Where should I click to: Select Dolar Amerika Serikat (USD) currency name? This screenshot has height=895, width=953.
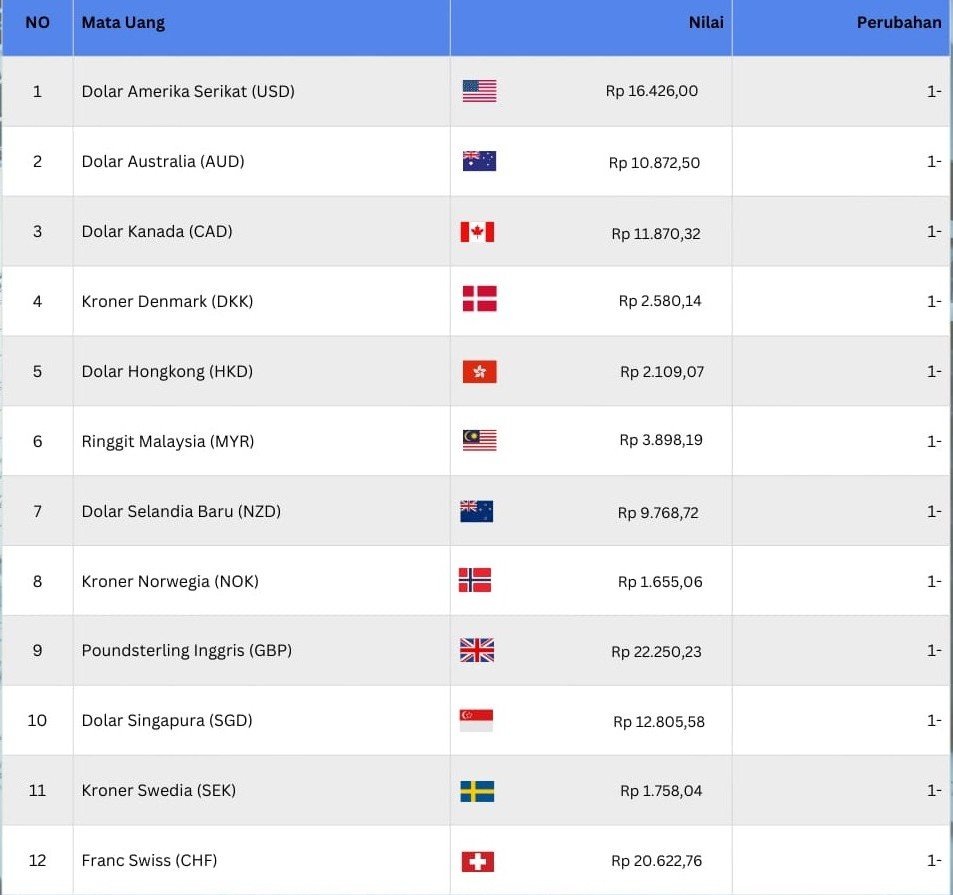tap(188, 91)
